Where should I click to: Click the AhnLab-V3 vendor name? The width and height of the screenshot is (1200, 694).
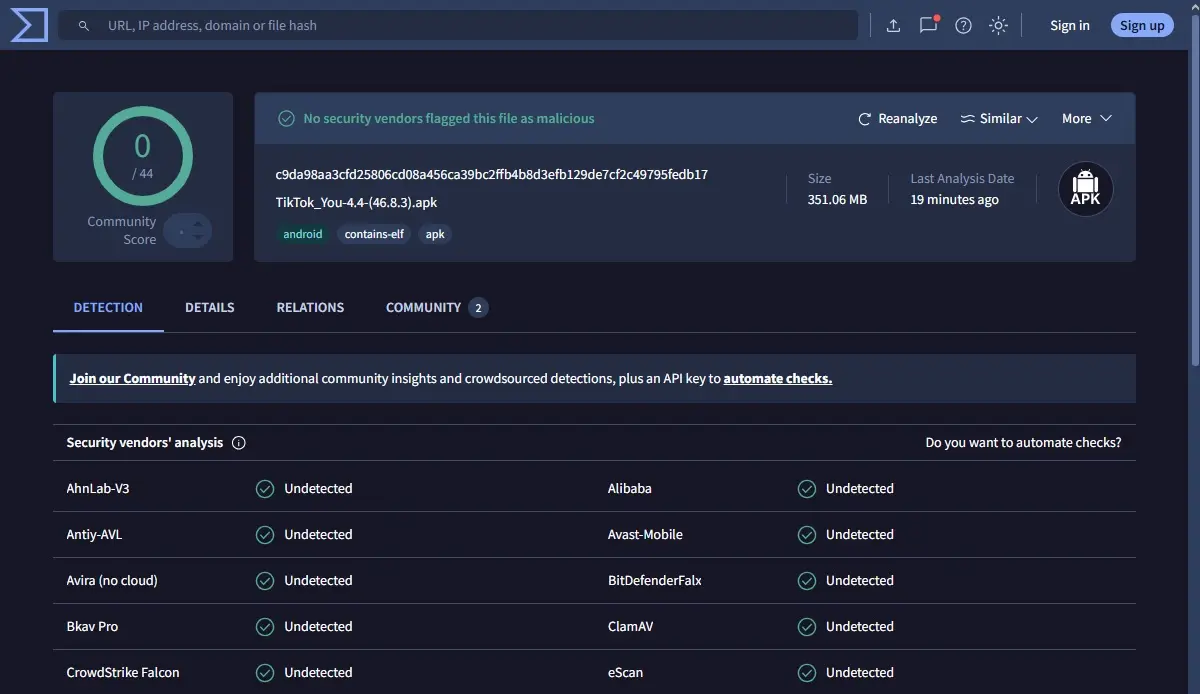pyautogui.click(x=98, y=489)
